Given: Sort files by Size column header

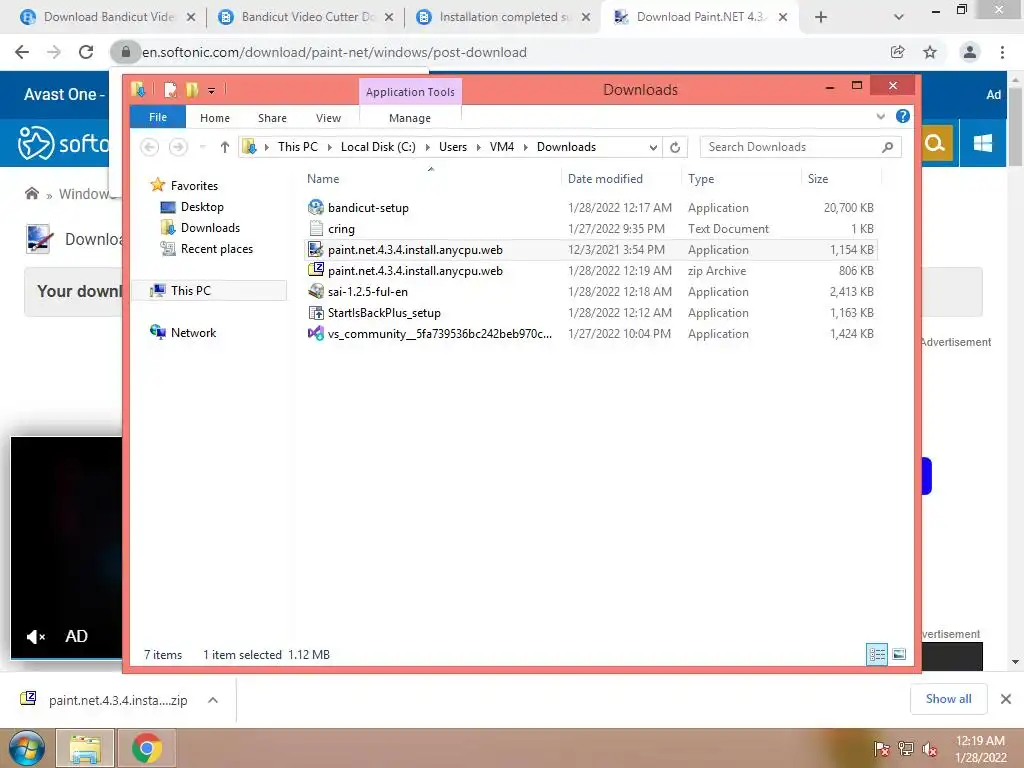Looking at the screenshot, I should coord(841,179).
